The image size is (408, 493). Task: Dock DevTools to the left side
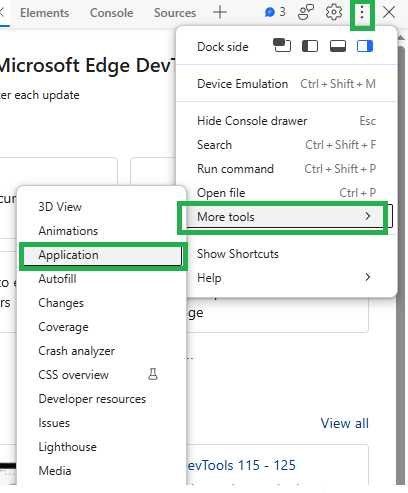click(310, 46)
